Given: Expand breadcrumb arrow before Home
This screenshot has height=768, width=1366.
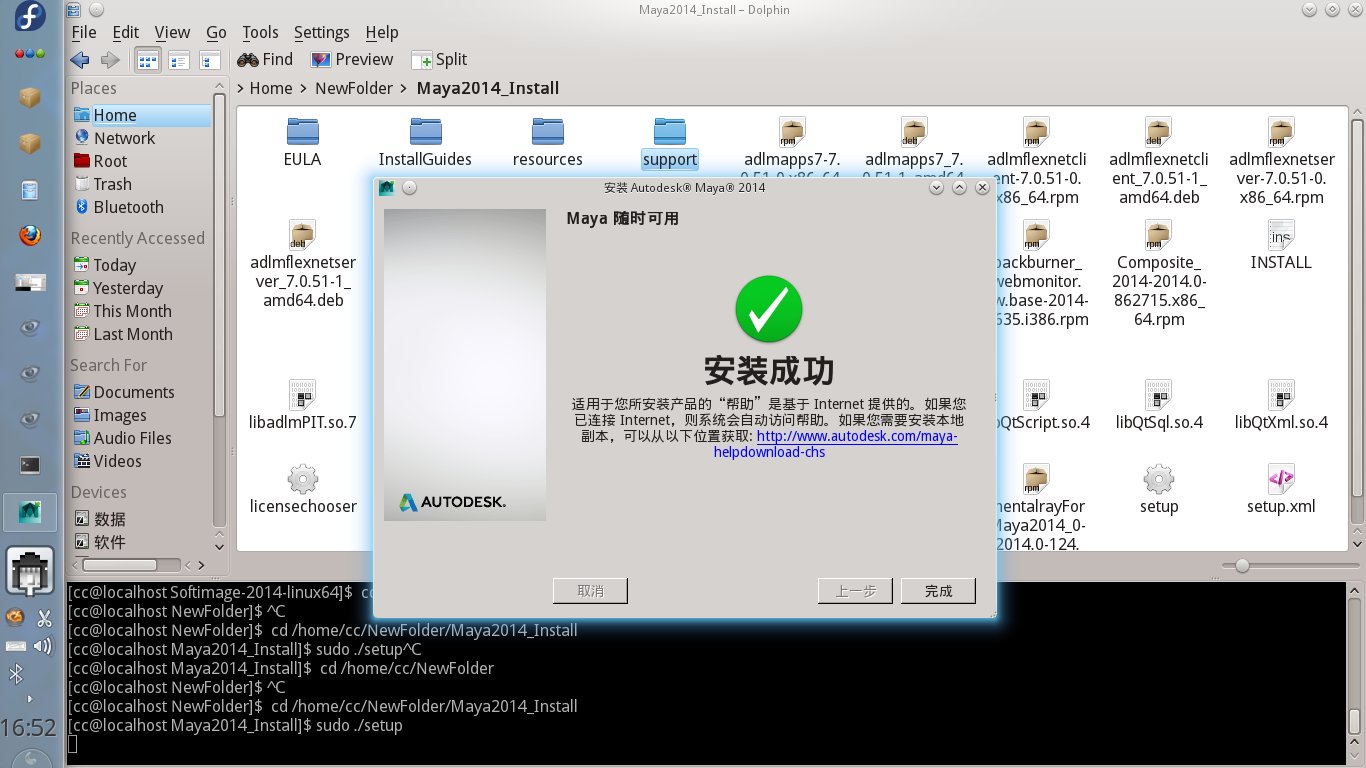Looking at the screenshot, I should click(241, 89).
